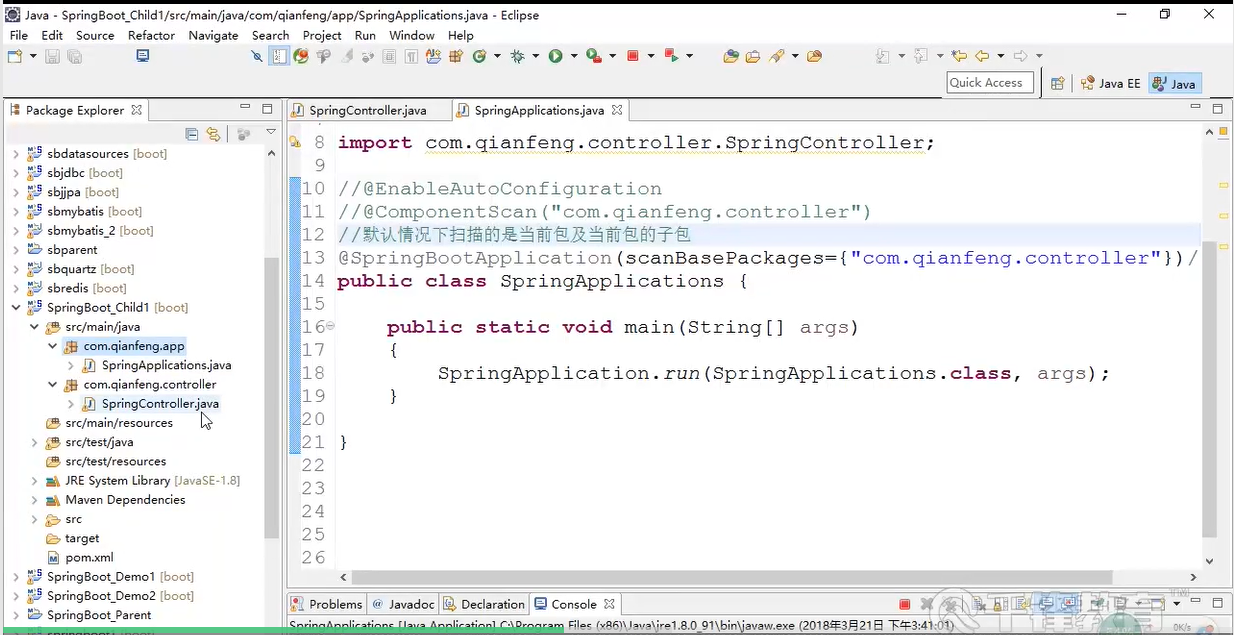This screenshot has height=635, width=1234.
Task: Collapse the main method fold at line 16
Action: click(331, 326)
